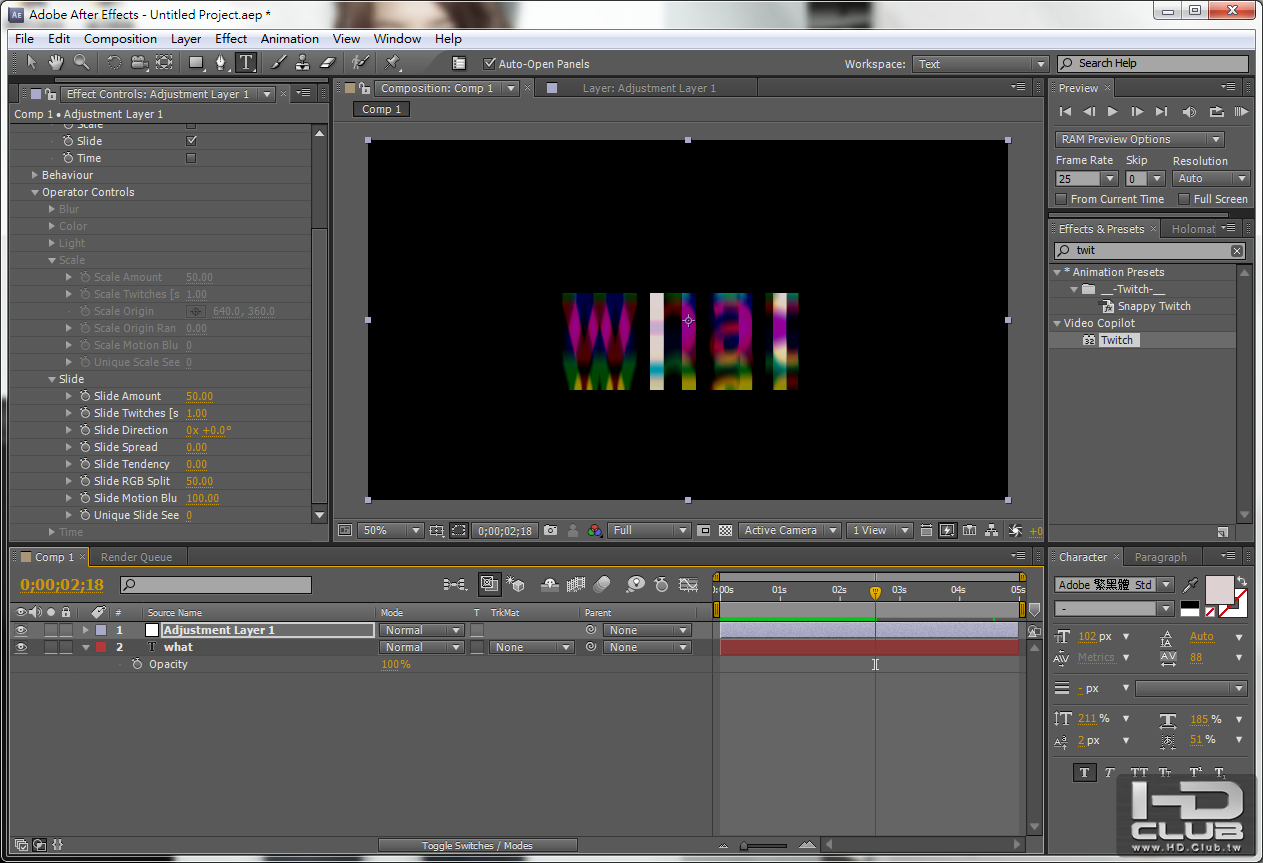
Task: Select the Snappy Twitch preset
Action: (x=1154, y=306)
